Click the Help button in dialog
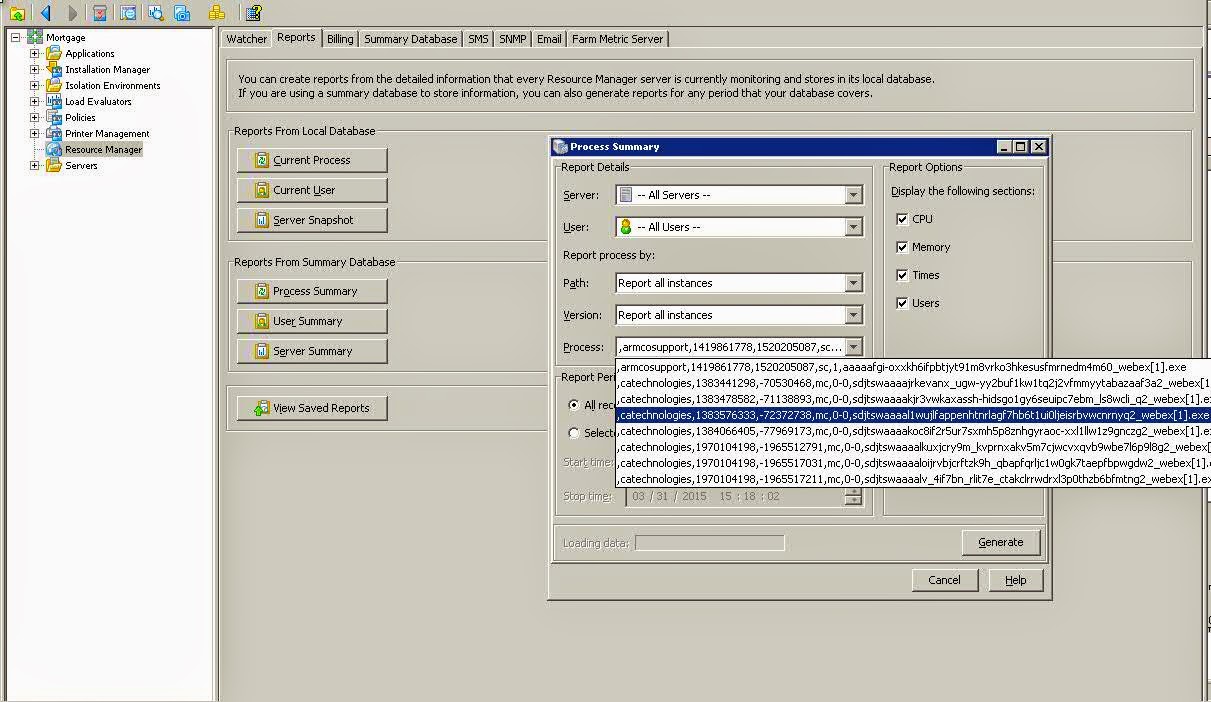This screenshot has width=1211, height=702. [x=1015, y=580]
